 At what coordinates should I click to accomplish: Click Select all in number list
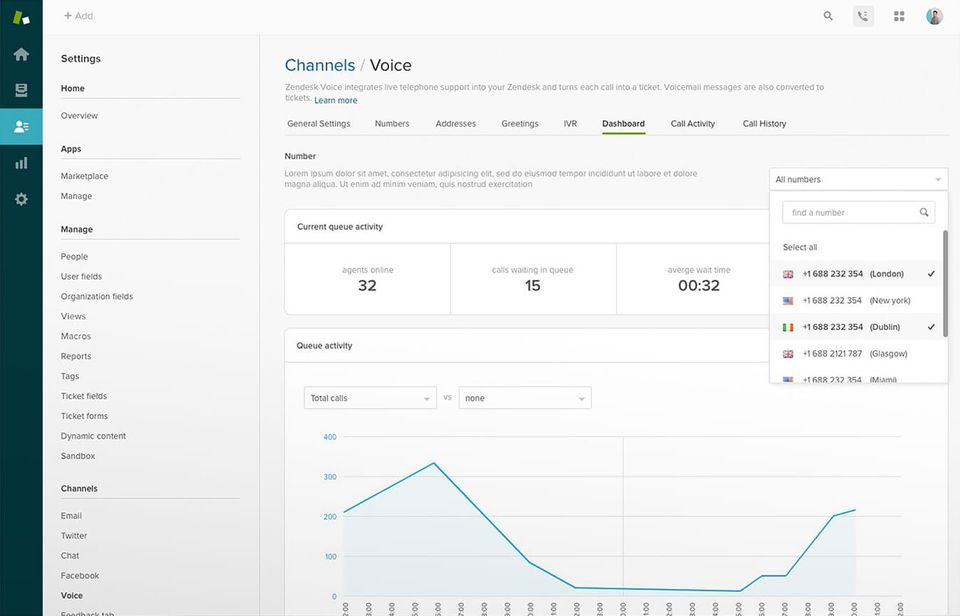pos(800,247)
